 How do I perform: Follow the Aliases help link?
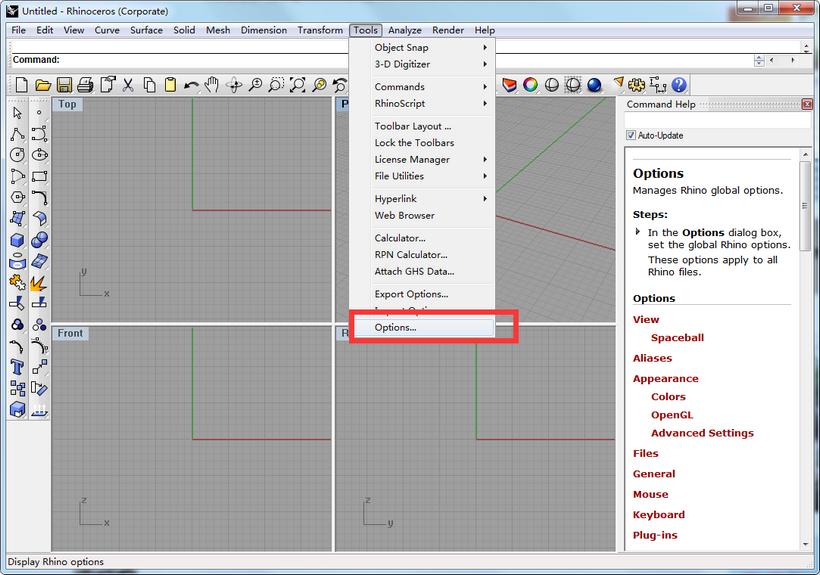click(x=652, y=358)
